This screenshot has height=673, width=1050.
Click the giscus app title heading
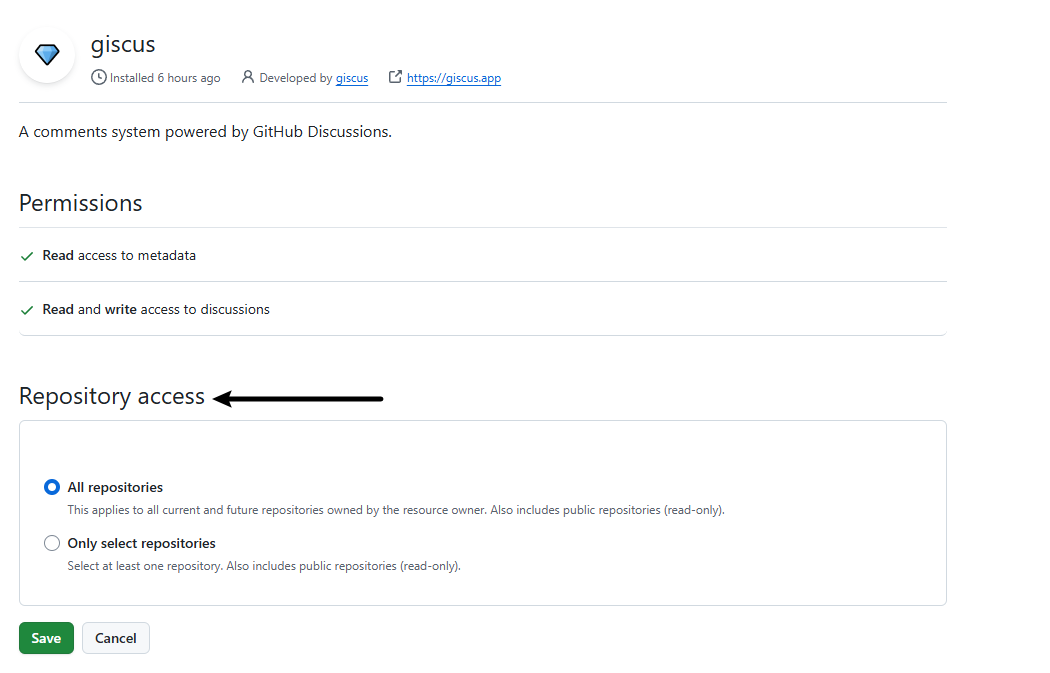pyautogui.click(x=123, y=45)
